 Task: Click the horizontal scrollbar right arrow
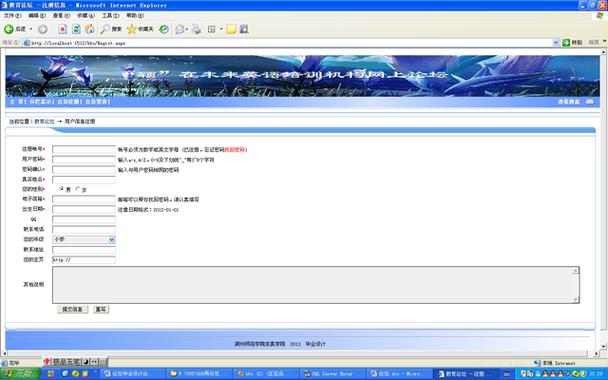(597, 354)
